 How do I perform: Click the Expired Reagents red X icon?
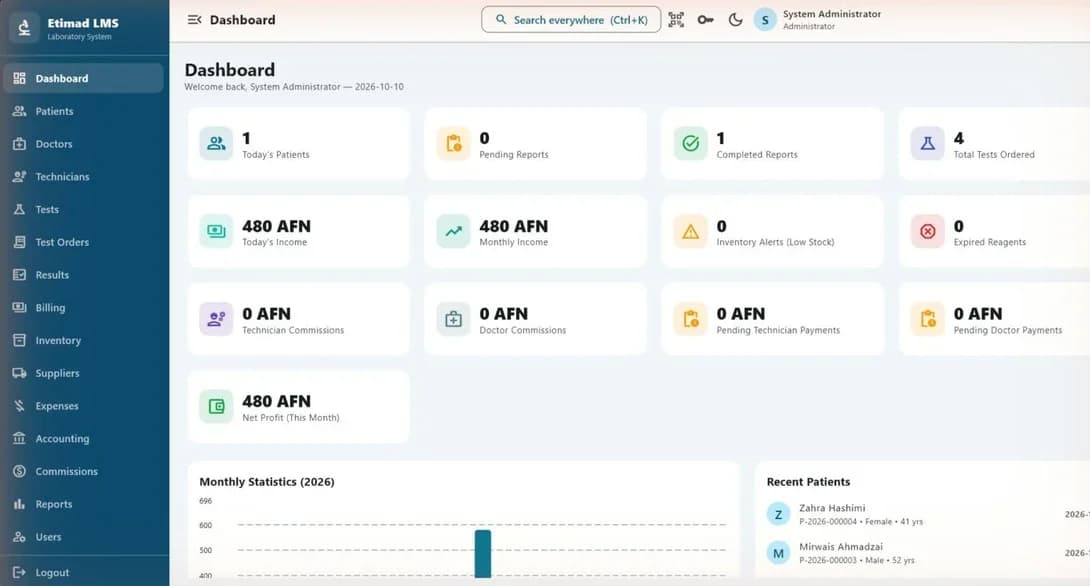pyautogui.click(x=927, y=231)
